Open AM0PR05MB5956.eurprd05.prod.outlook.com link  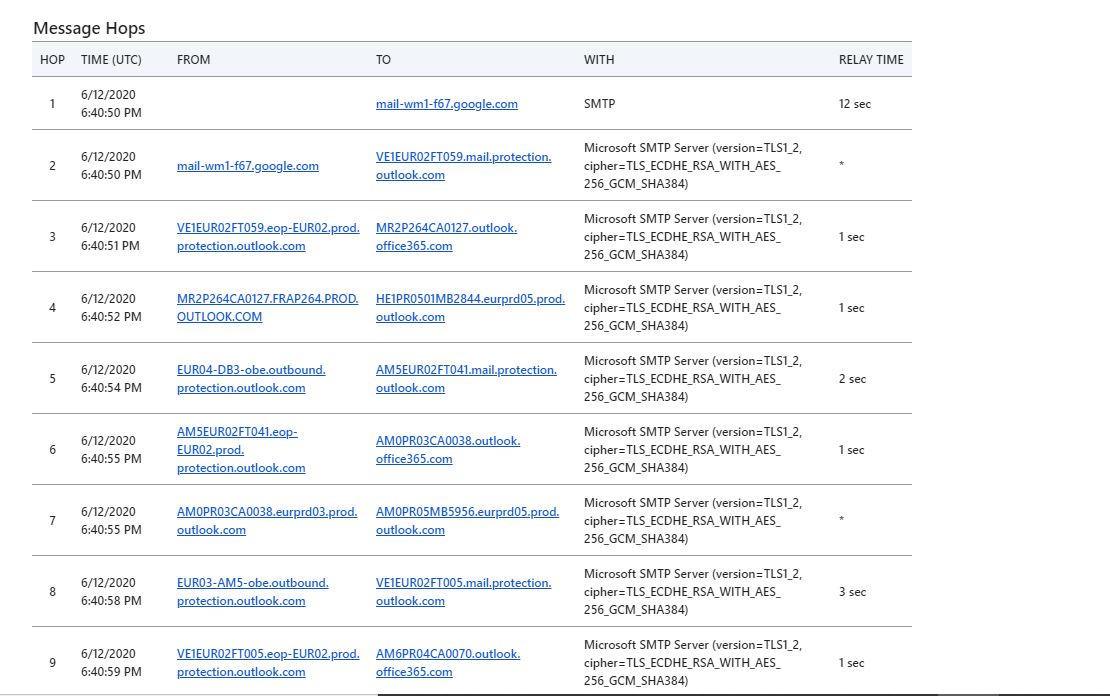pos(467,520)
